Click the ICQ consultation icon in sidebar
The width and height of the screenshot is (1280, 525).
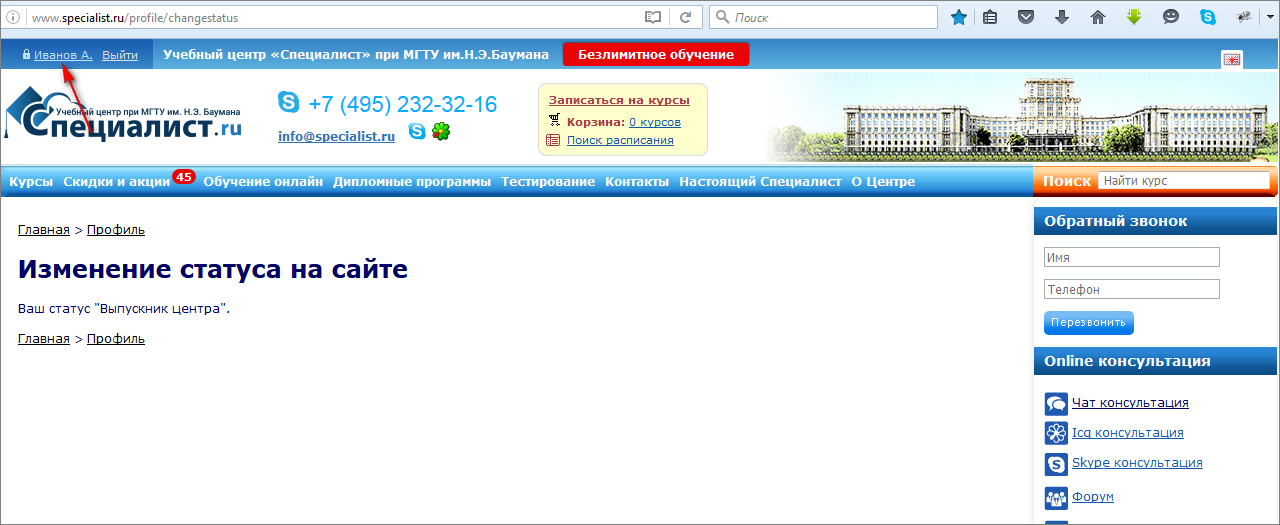pyautogui.click(x=1057, y=433)
